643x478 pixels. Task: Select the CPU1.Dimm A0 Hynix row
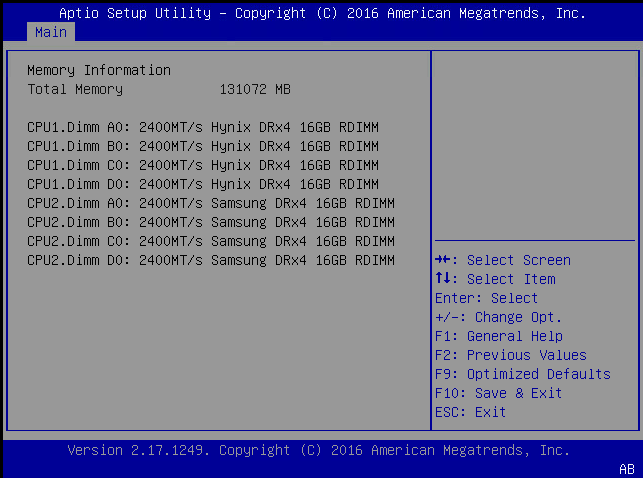(x=203, y=127)
